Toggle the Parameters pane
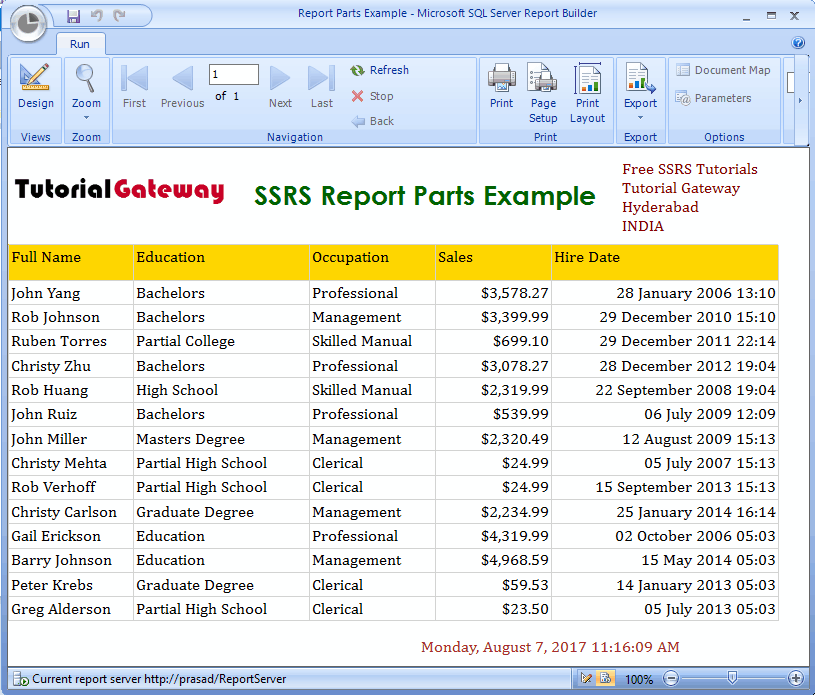 click(x=713, y=98)
